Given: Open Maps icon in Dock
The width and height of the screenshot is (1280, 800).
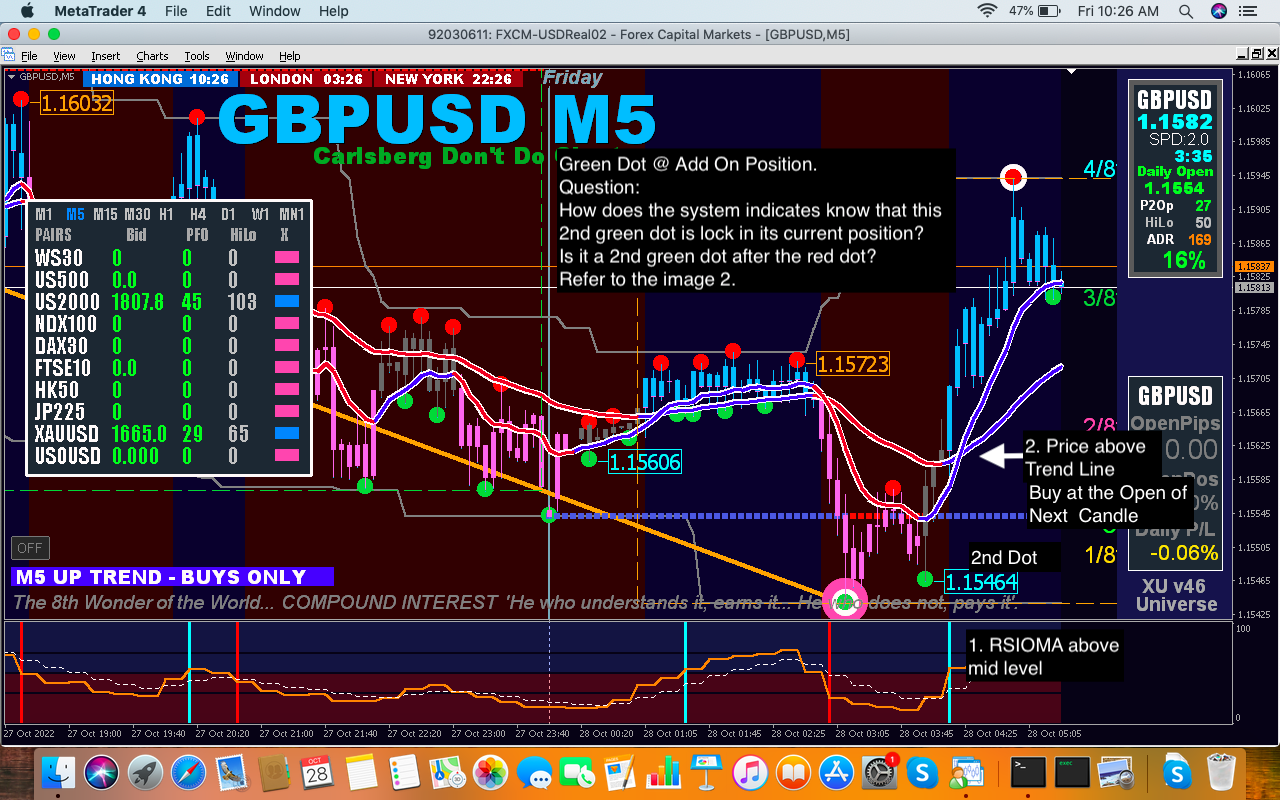Looking at the screenshot, I should [x=447, y=772].
